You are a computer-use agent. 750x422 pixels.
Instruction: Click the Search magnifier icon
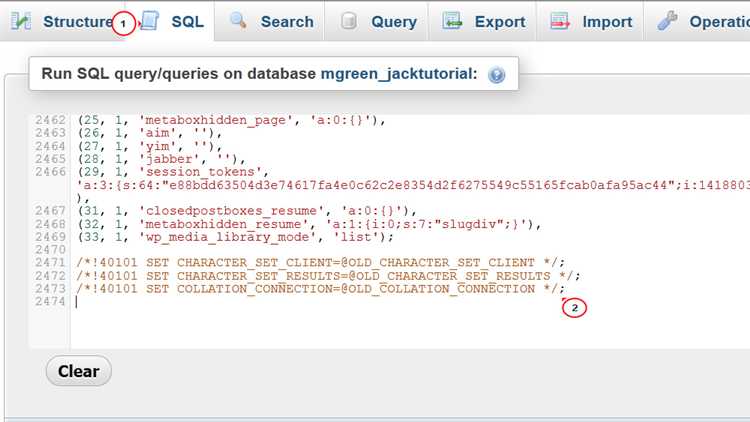[x=238, y=21]
